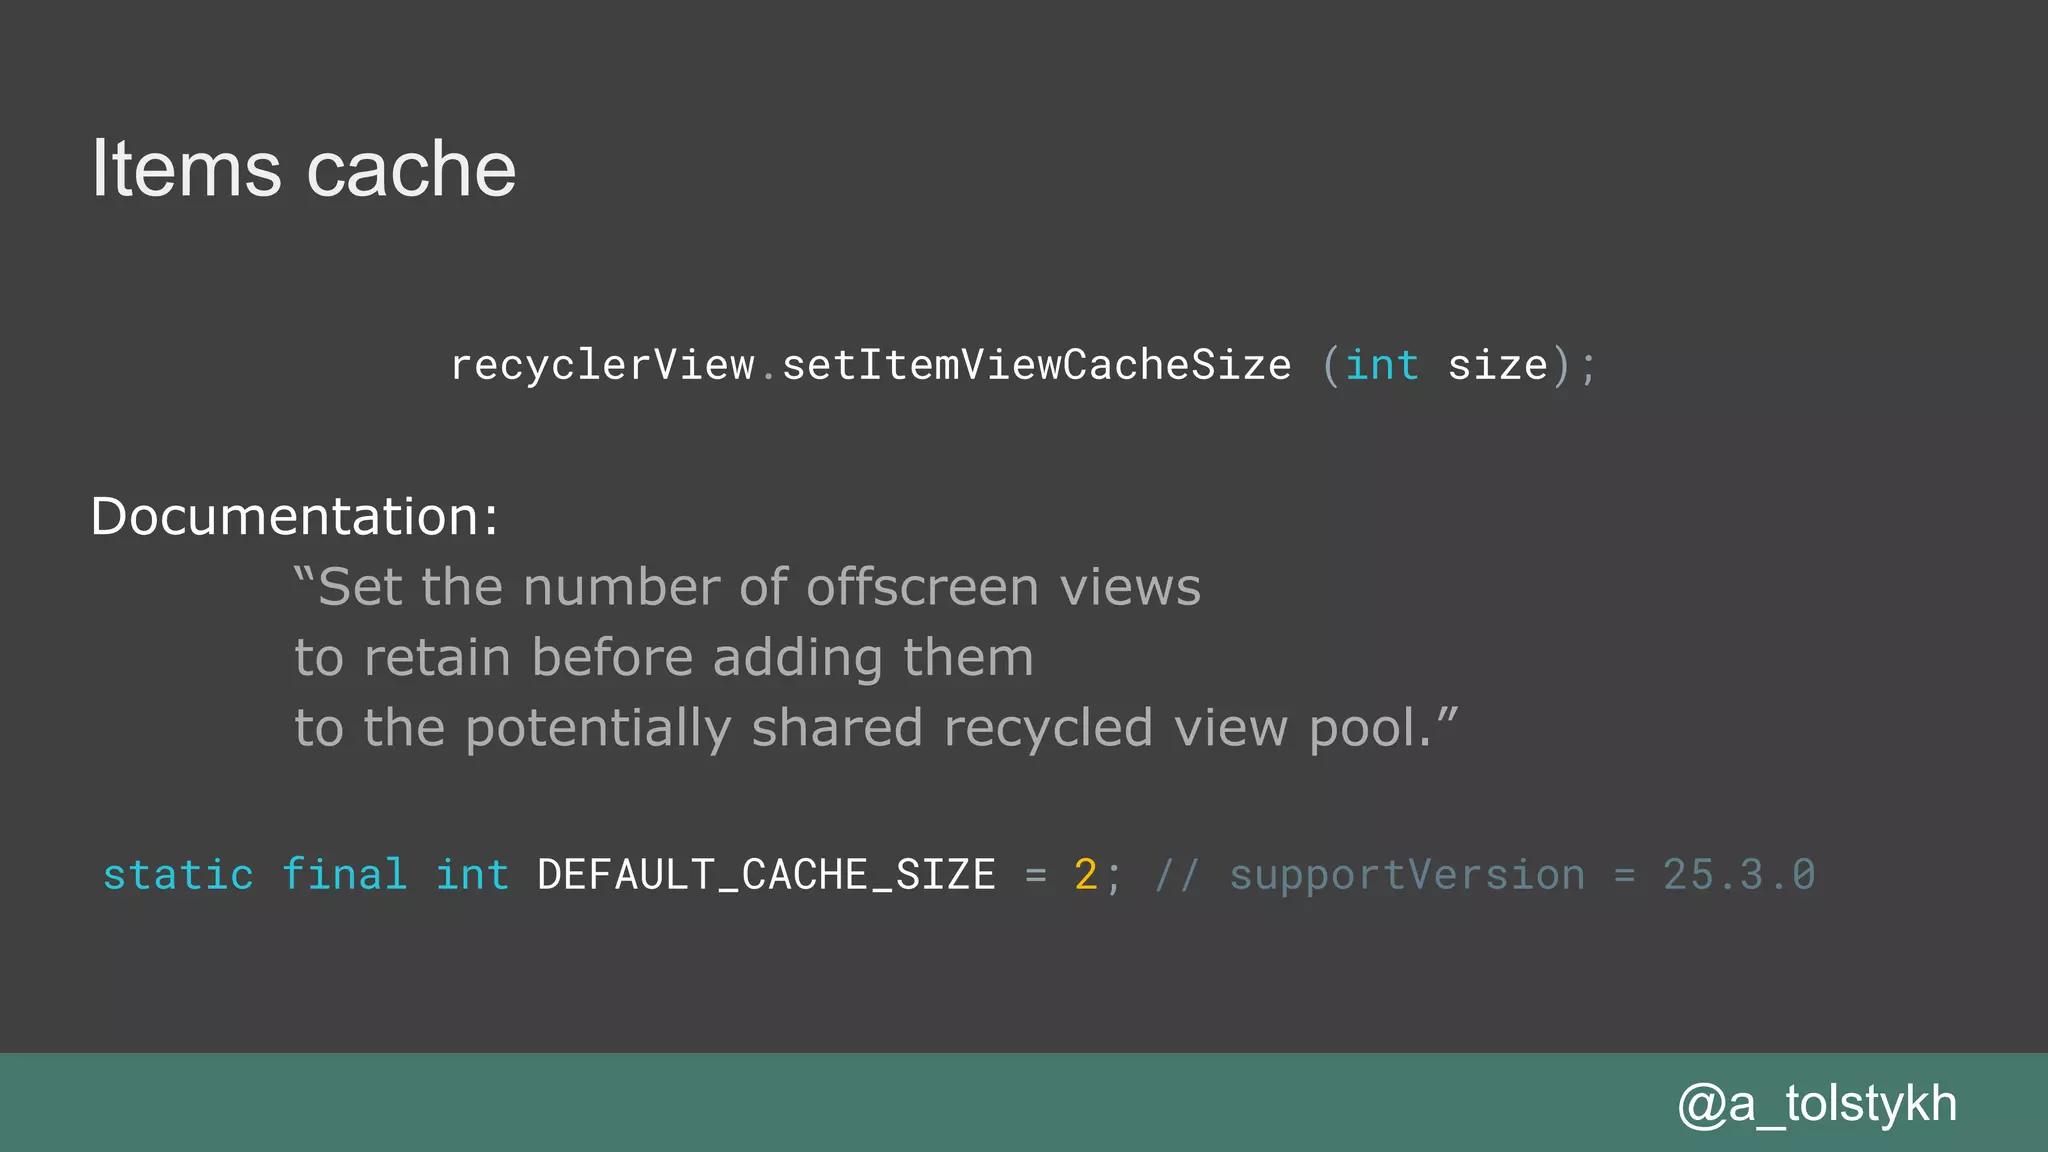Click the quote line 'Set the number of offscreen views'
2048x1152 pixels.
coord(747,586)
